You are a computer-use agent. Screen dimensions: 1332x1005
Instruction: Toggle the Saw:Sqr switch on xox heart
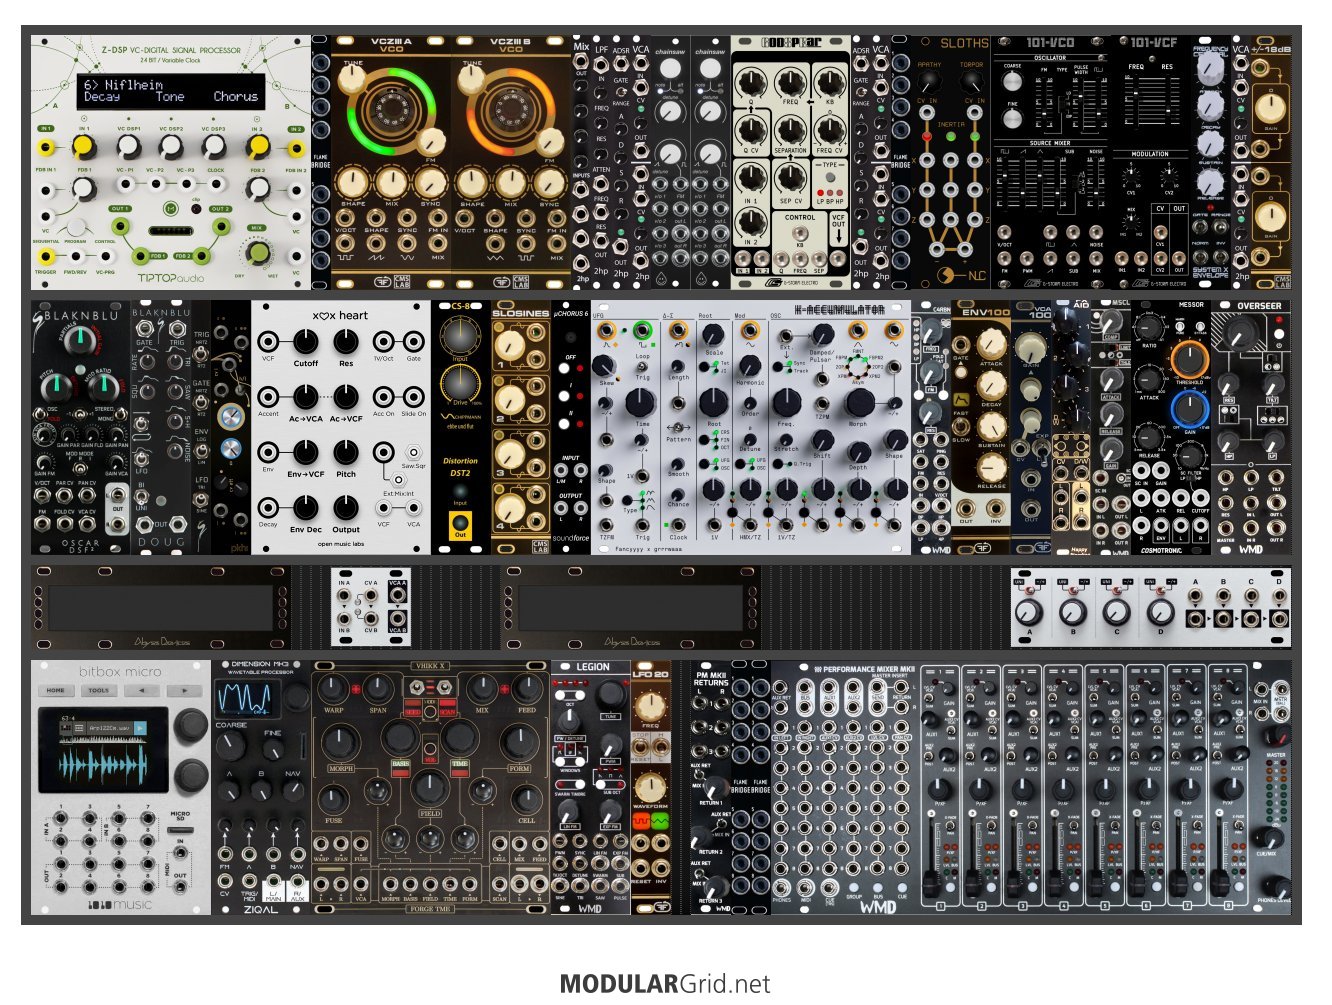coord(414,453)
